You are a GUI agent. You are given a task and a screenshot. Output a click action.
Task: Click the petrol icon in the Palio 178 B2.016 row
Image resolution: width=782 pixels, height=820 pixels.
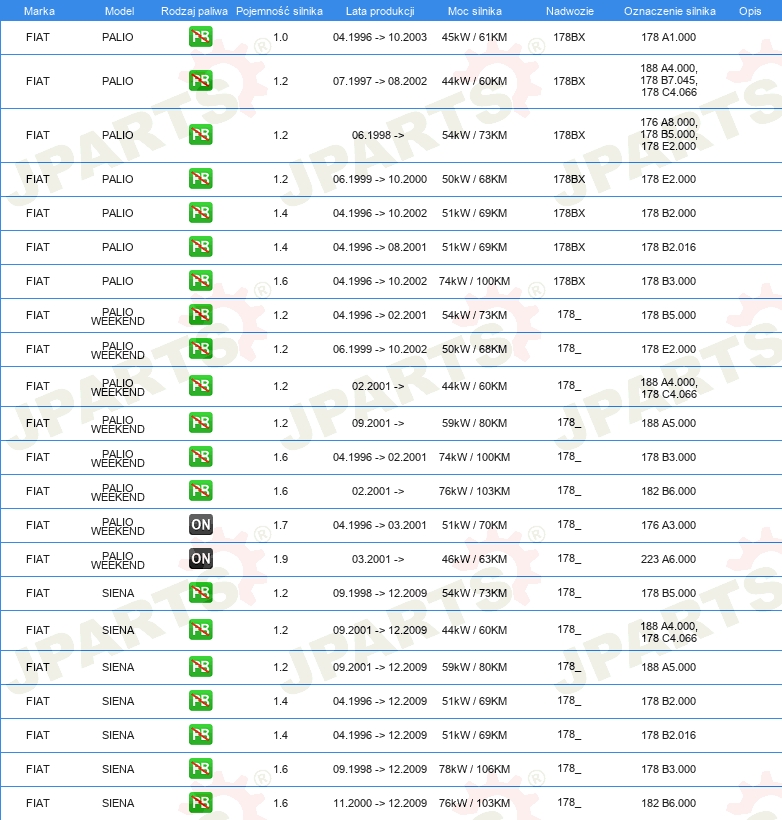pyautogui.click(x=200, y=246)
